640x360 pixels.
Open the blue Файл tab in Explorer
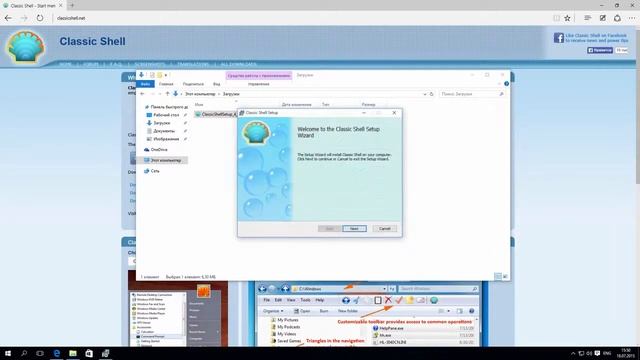145,84
